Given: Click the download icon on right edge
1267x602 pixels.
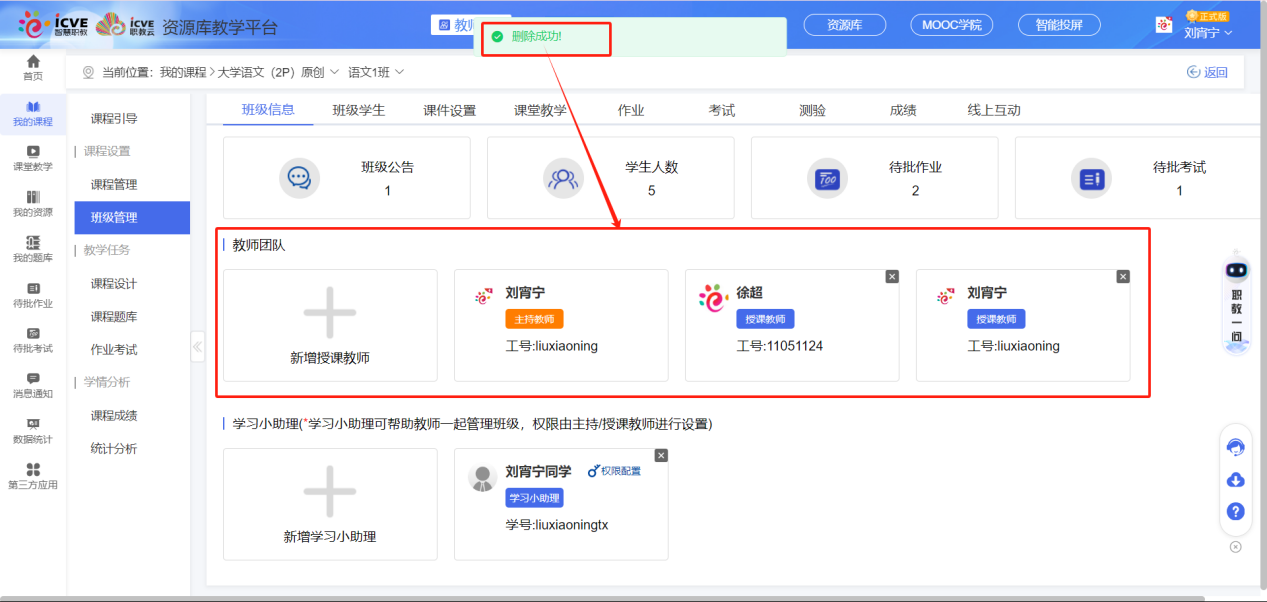Looking at the screenshot, I should (x=1235, y=480).
